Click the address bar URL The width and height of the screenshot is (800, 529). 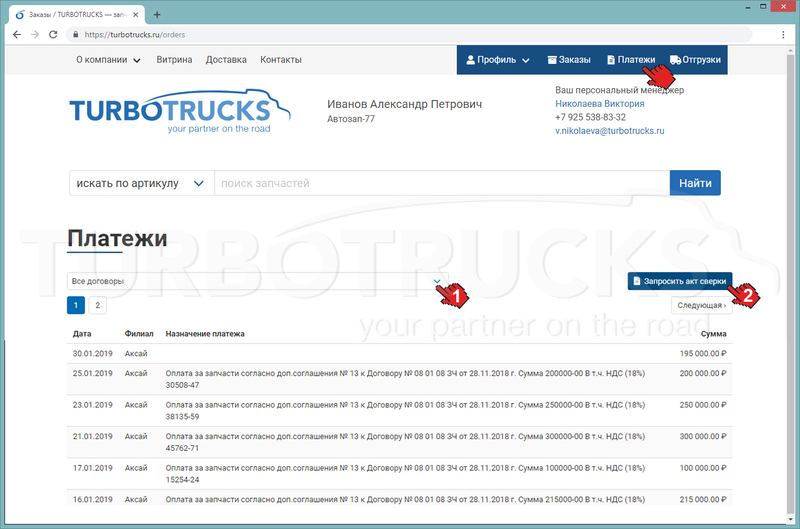coord(135,35)
